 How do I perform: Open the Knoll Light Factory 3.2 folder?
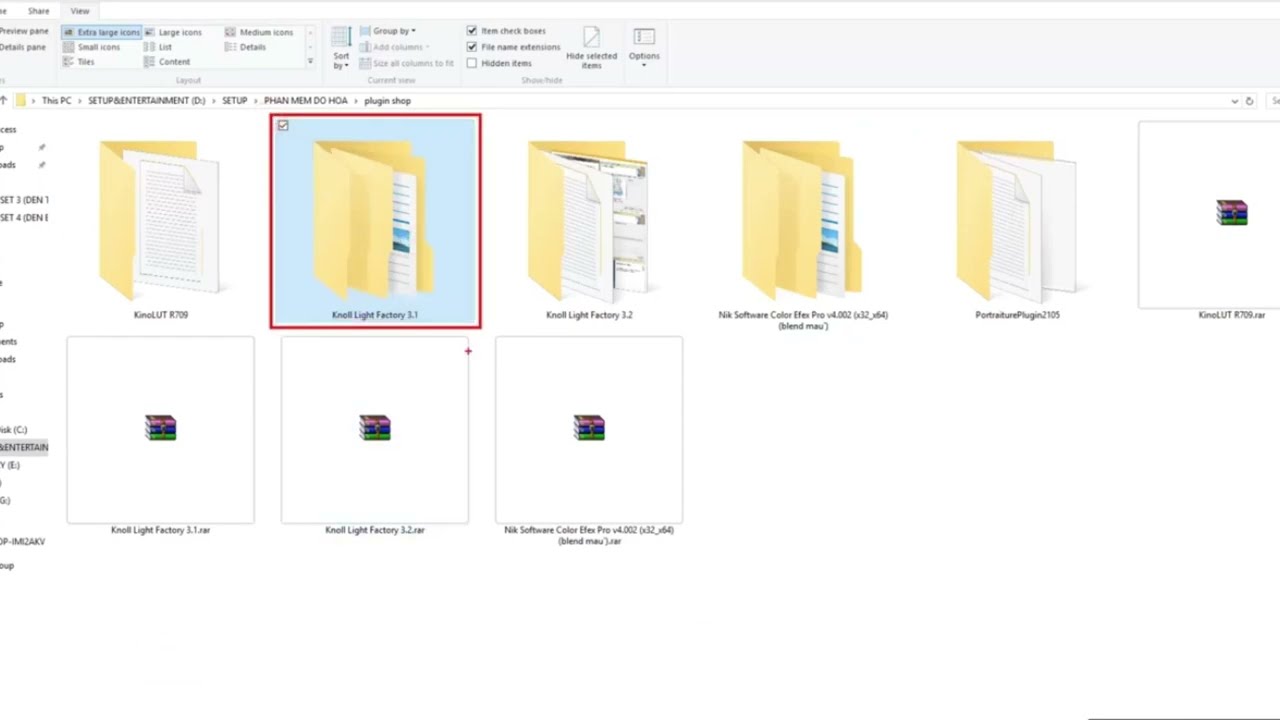pos(589,222)
